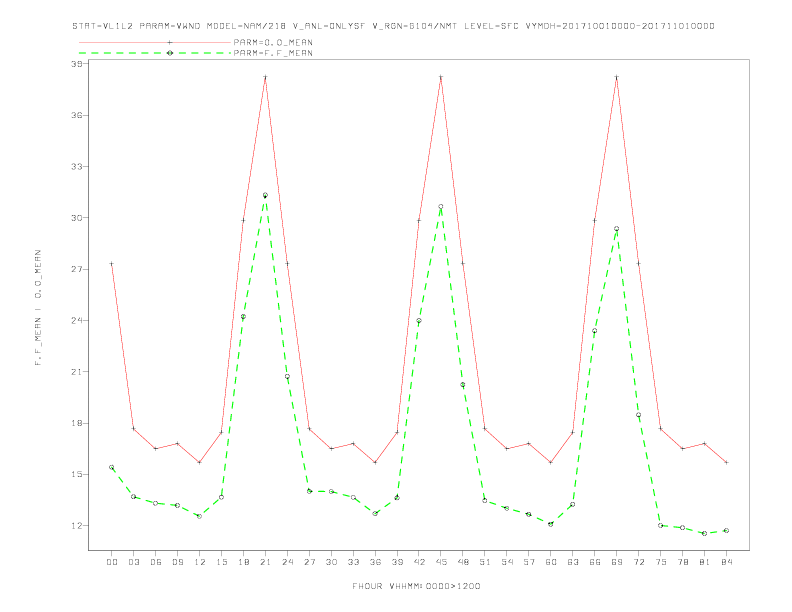Click the x-axis forecast hour label 36
The width and height of the screenshot is (792, 612).
375,562
